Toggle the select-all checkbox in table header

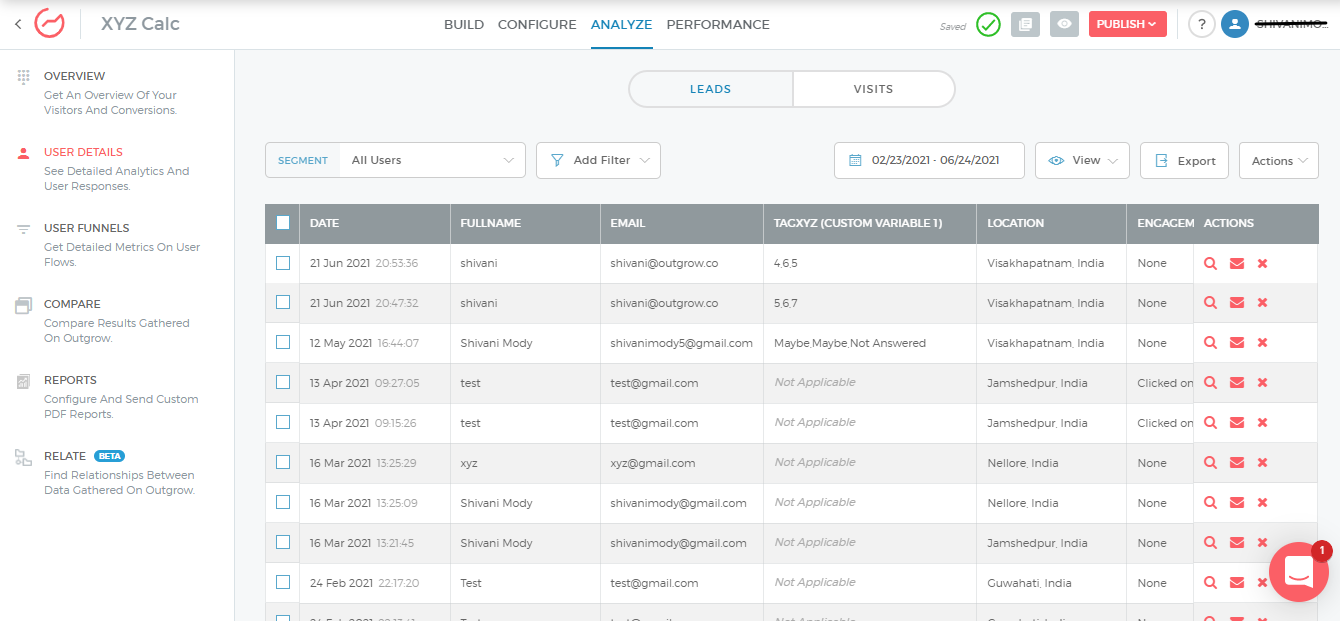point(283,223)
